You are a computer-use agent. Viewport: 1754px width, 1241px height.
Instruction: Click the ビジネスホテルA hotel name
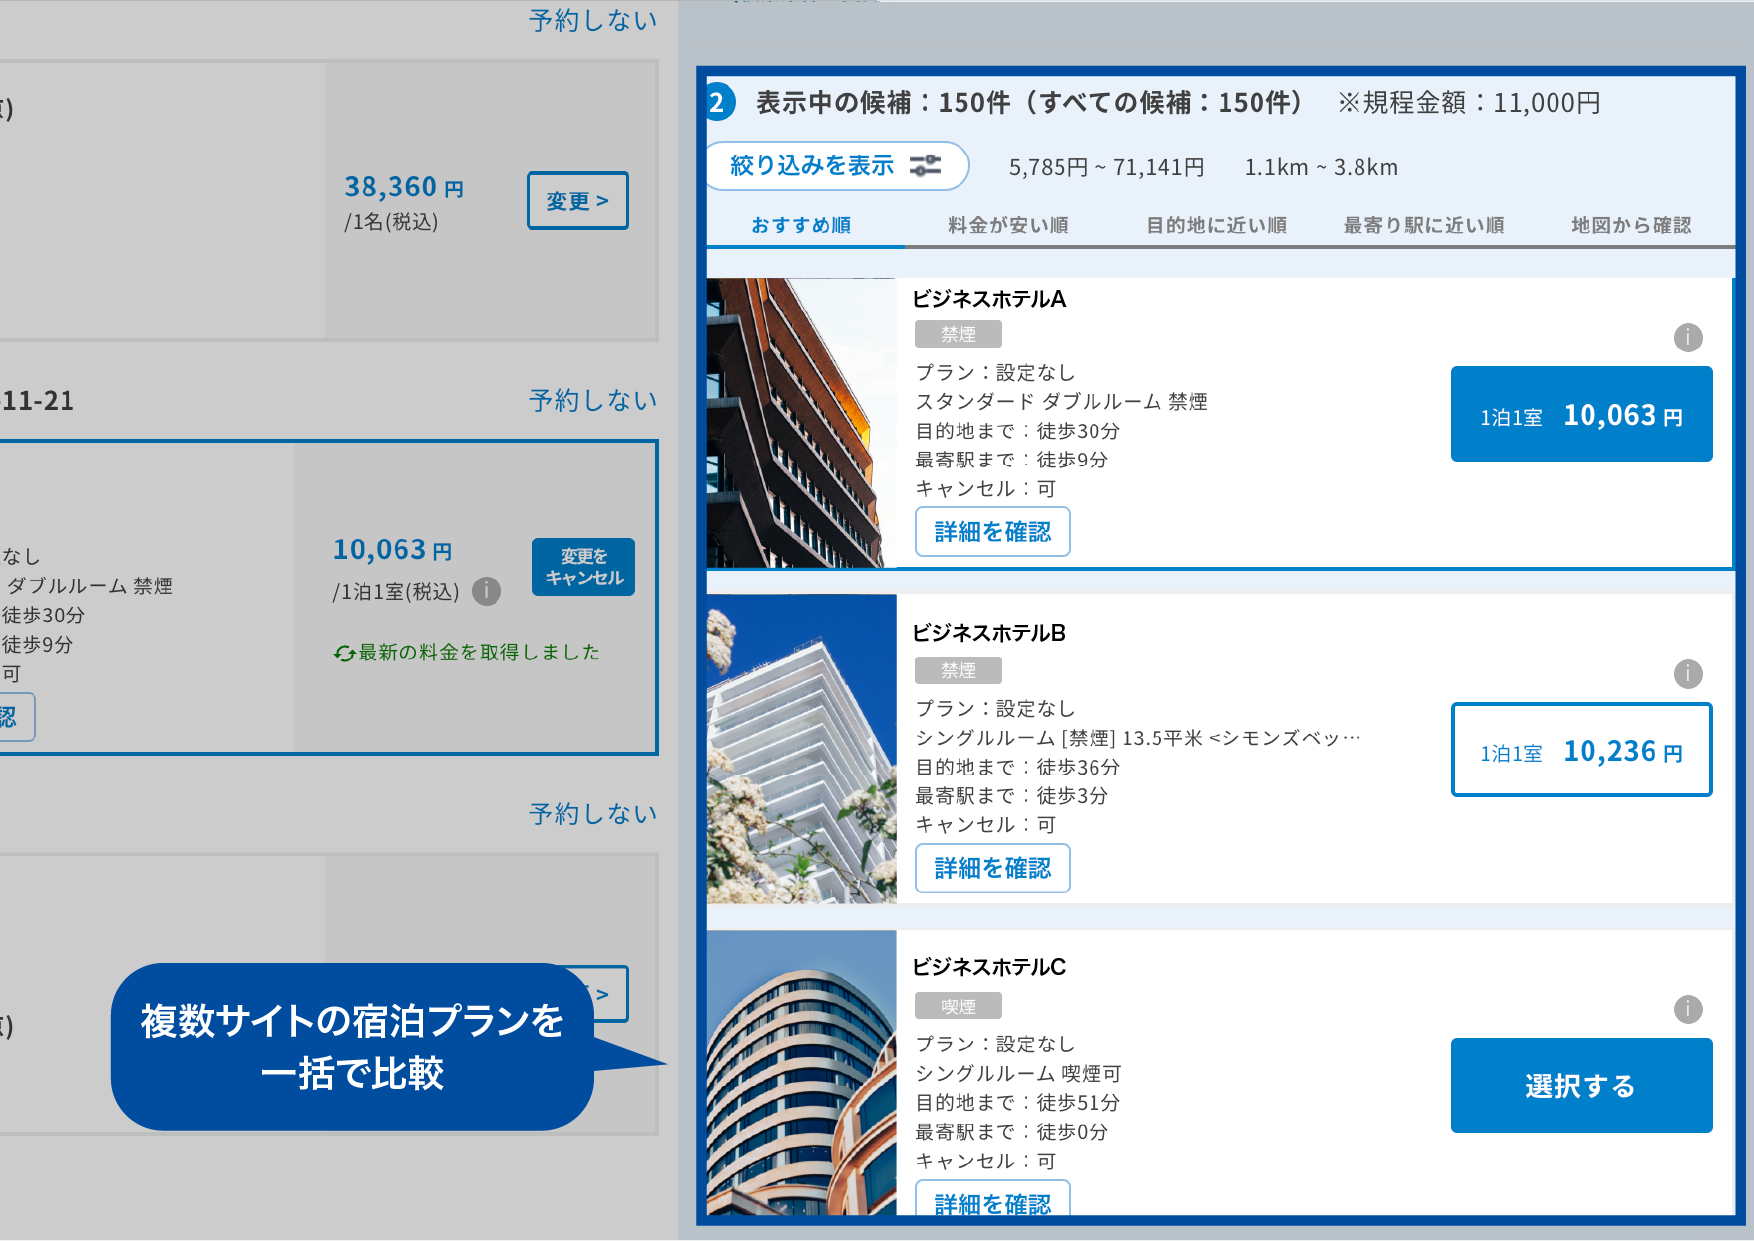point(989,299)
